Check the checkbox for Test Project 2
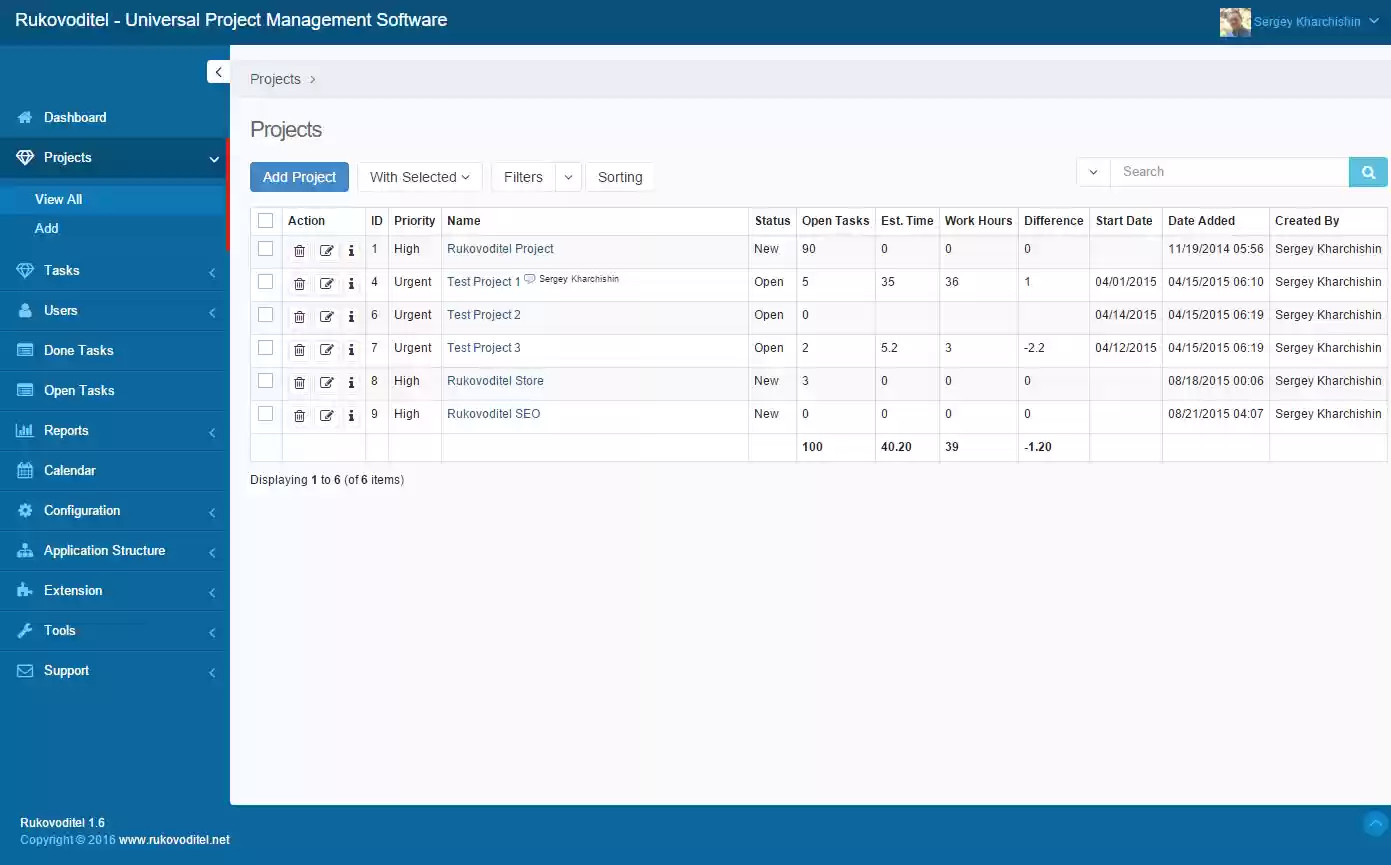This screenshot has width=1391, height=865. [265, 315]
